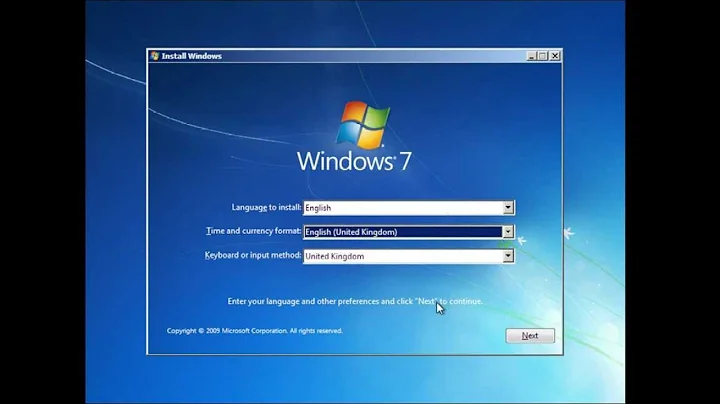Expand Language to install dropdown arrow
The width and height of the screenshot is (720, 404).
508,208
